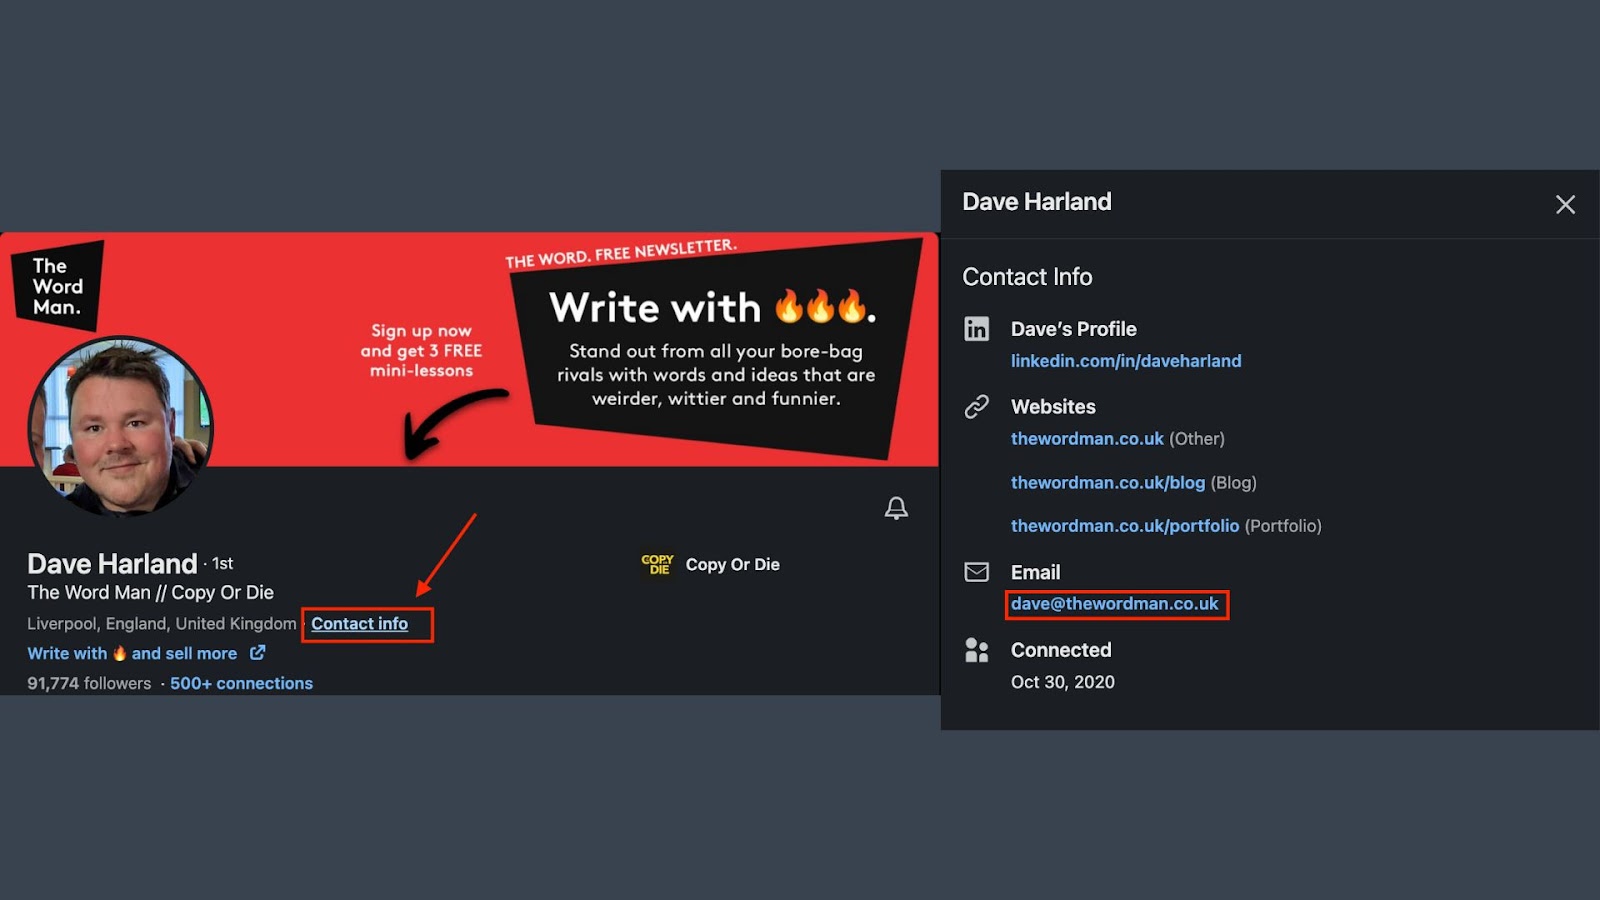Click the Dave Harland panel title
This screenshot has width=1600, height=900.
pos(1037,202)
